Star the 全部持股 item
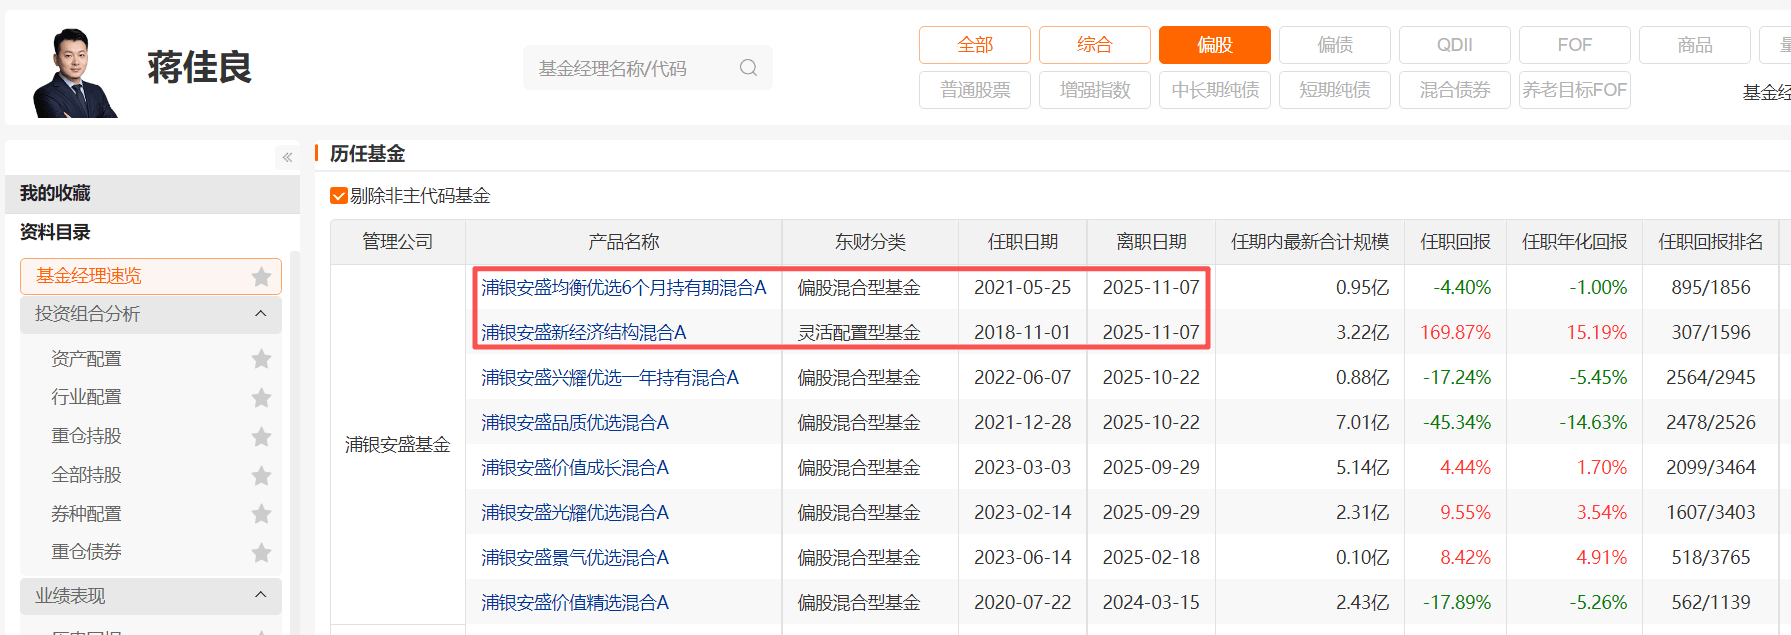This screenshot has height=635, width=1791. [x=262, y=475]
